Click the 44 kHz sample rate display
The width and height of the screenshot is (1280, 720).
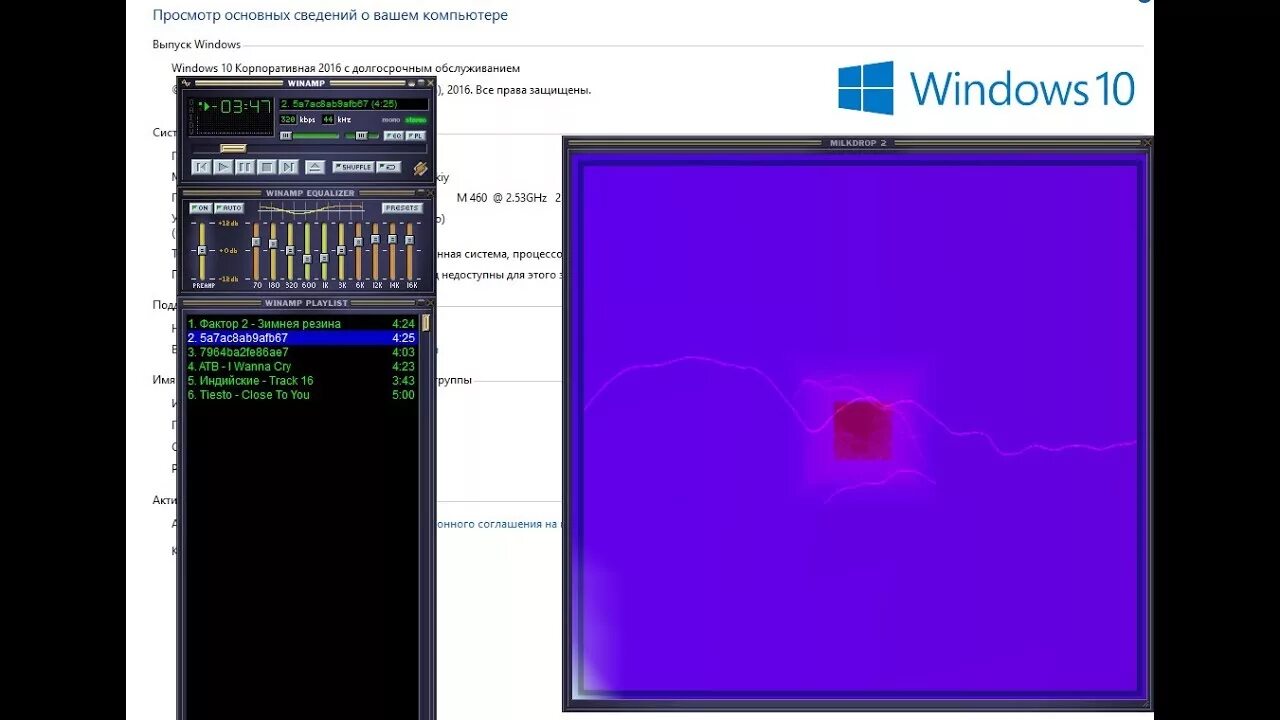(328, 119)
